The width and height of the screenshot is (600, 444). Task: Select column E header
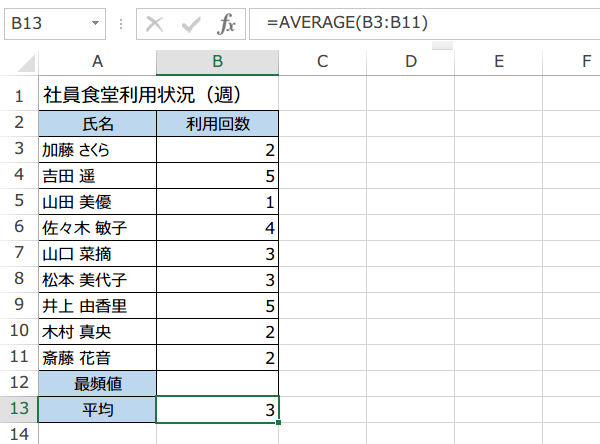pos(499,62)
